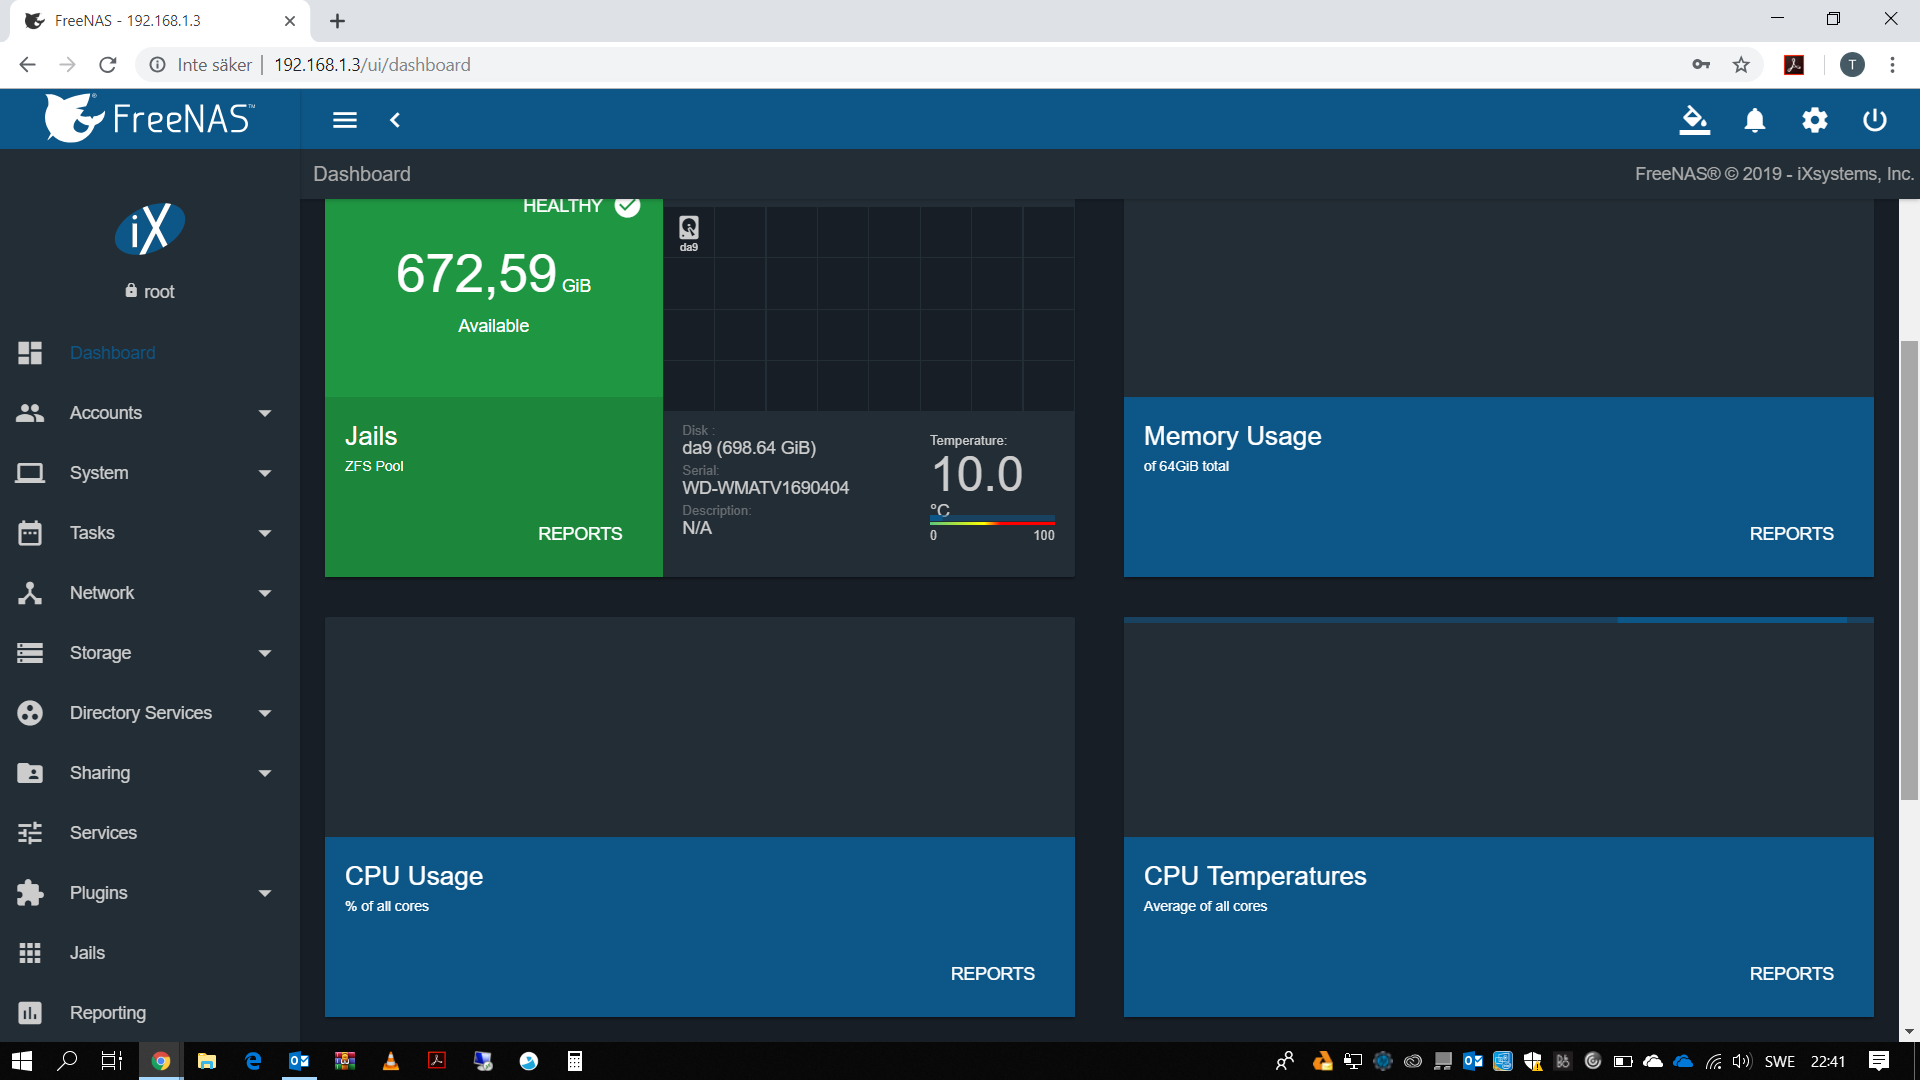
Task: Open the Reporting menu item
Action: coord(150,1013)
